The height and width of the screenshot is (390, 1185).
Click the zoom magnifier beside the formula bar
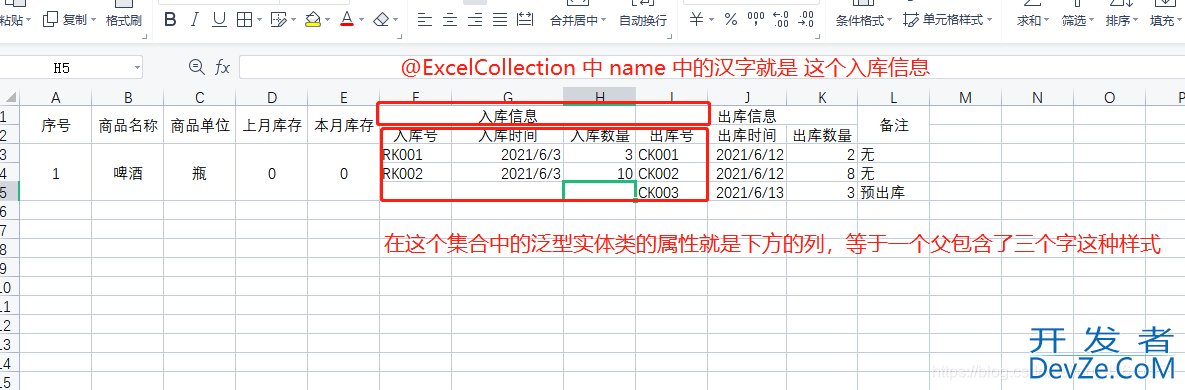coord(197,67)
